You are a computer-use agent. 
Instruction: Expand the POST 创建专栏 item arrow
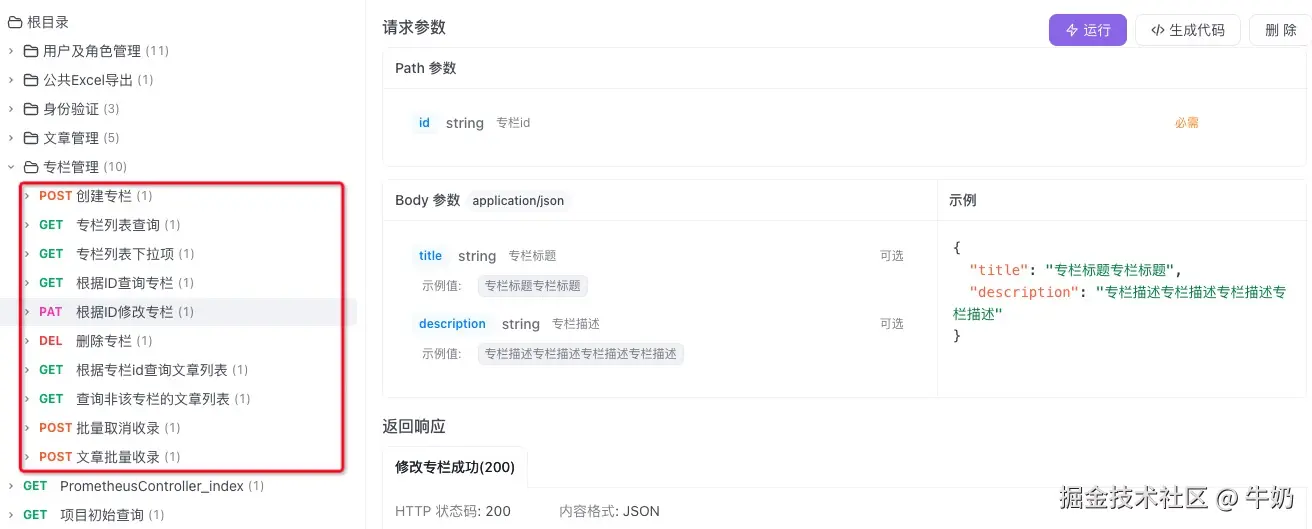point(27,196)
